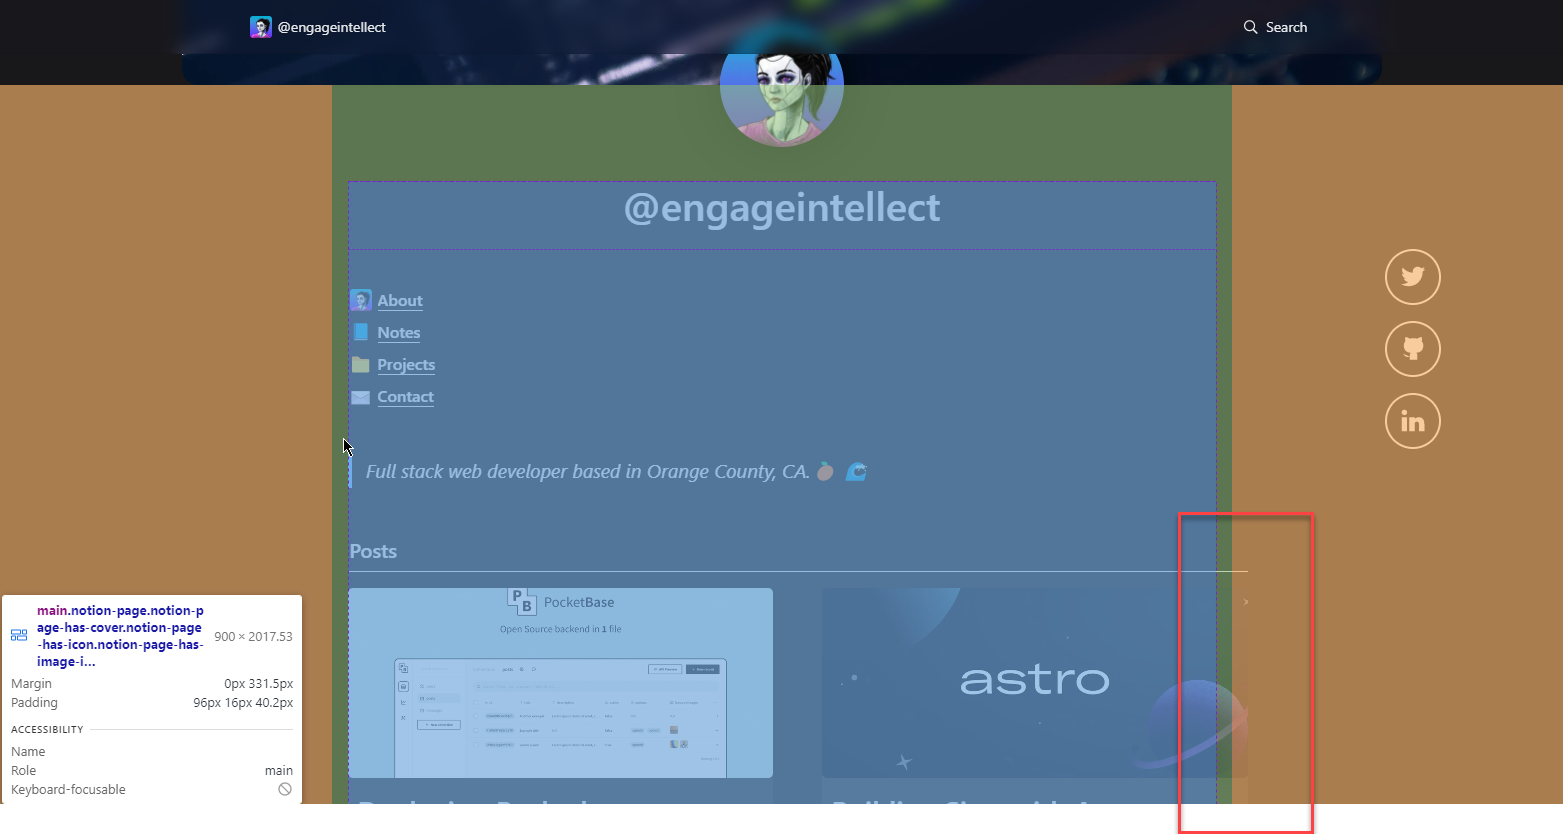The image size is (1563, 834).
Task: Click the envelope icon next to Contact
Action: click(x=360, y=396)
